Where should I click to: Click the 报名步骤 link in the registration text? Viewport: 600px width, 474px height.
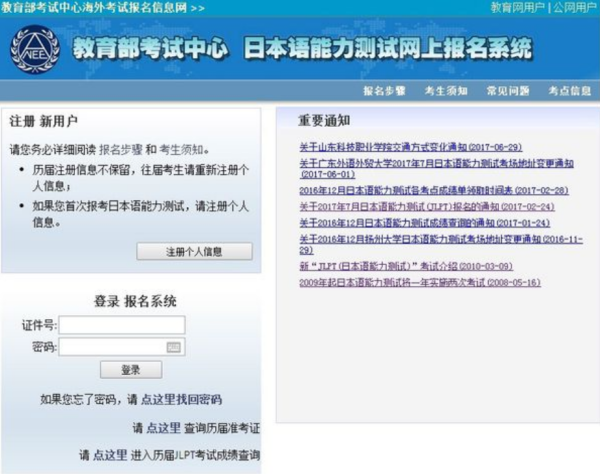click(x=121, y=150)
